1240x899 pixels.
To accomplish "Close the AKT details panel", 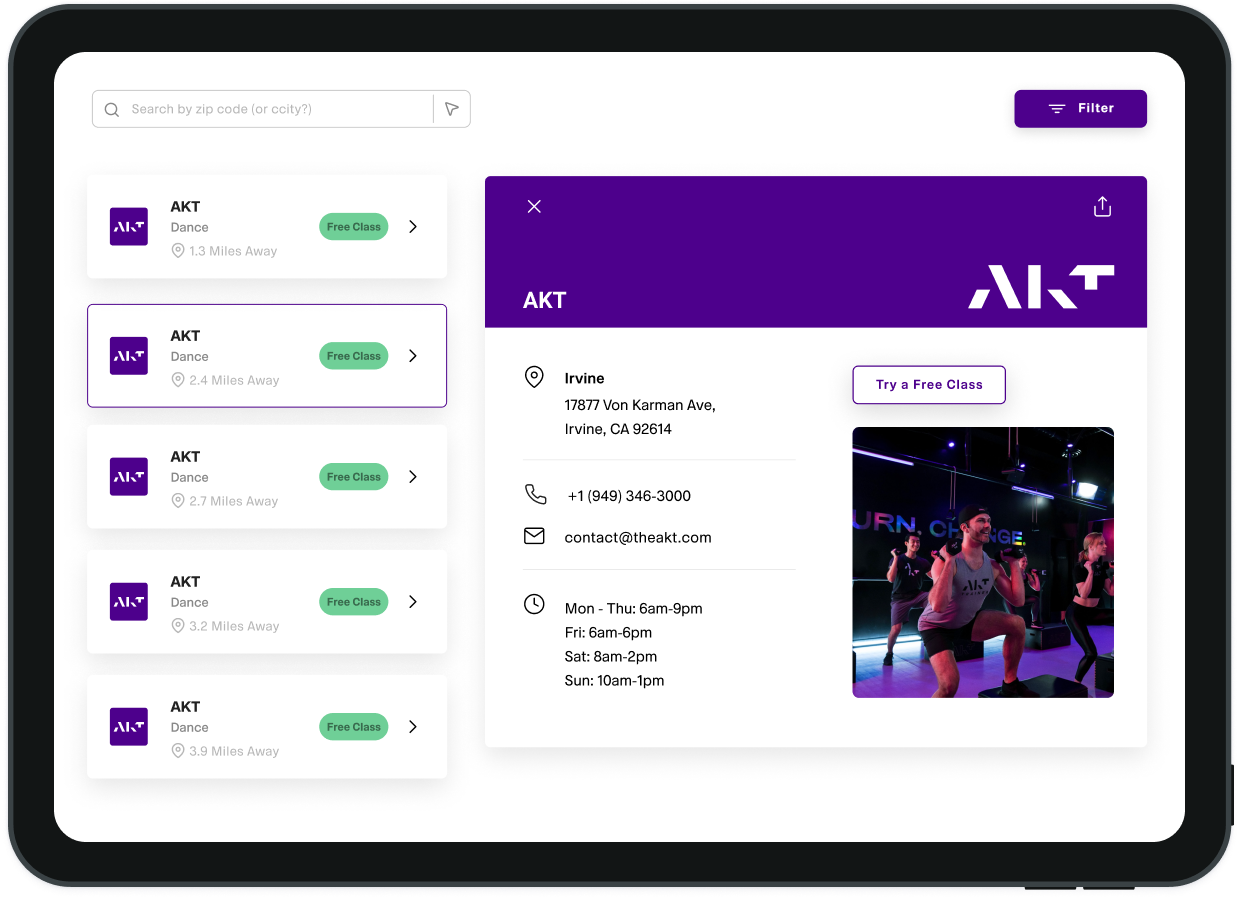I will (x=534, y=206).
